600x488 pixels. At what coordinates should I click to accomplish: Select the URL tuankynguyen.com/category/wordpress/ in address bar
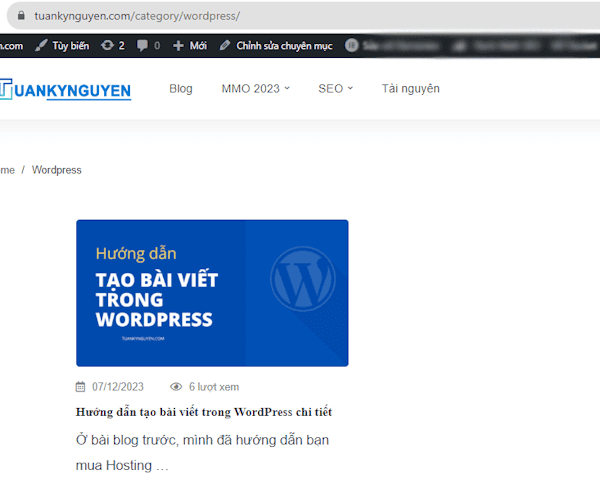[x=137, y=16]
